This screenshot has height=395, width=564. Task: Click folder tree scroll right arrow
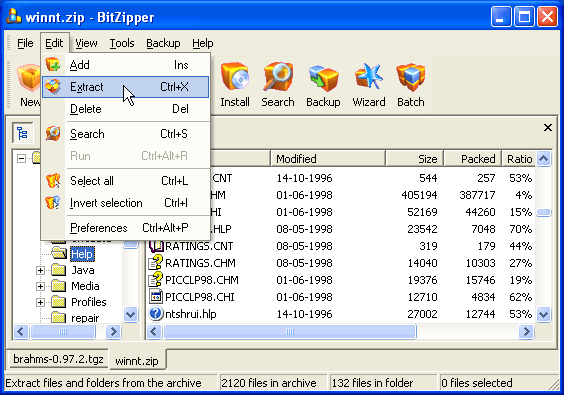click(114, 331)
